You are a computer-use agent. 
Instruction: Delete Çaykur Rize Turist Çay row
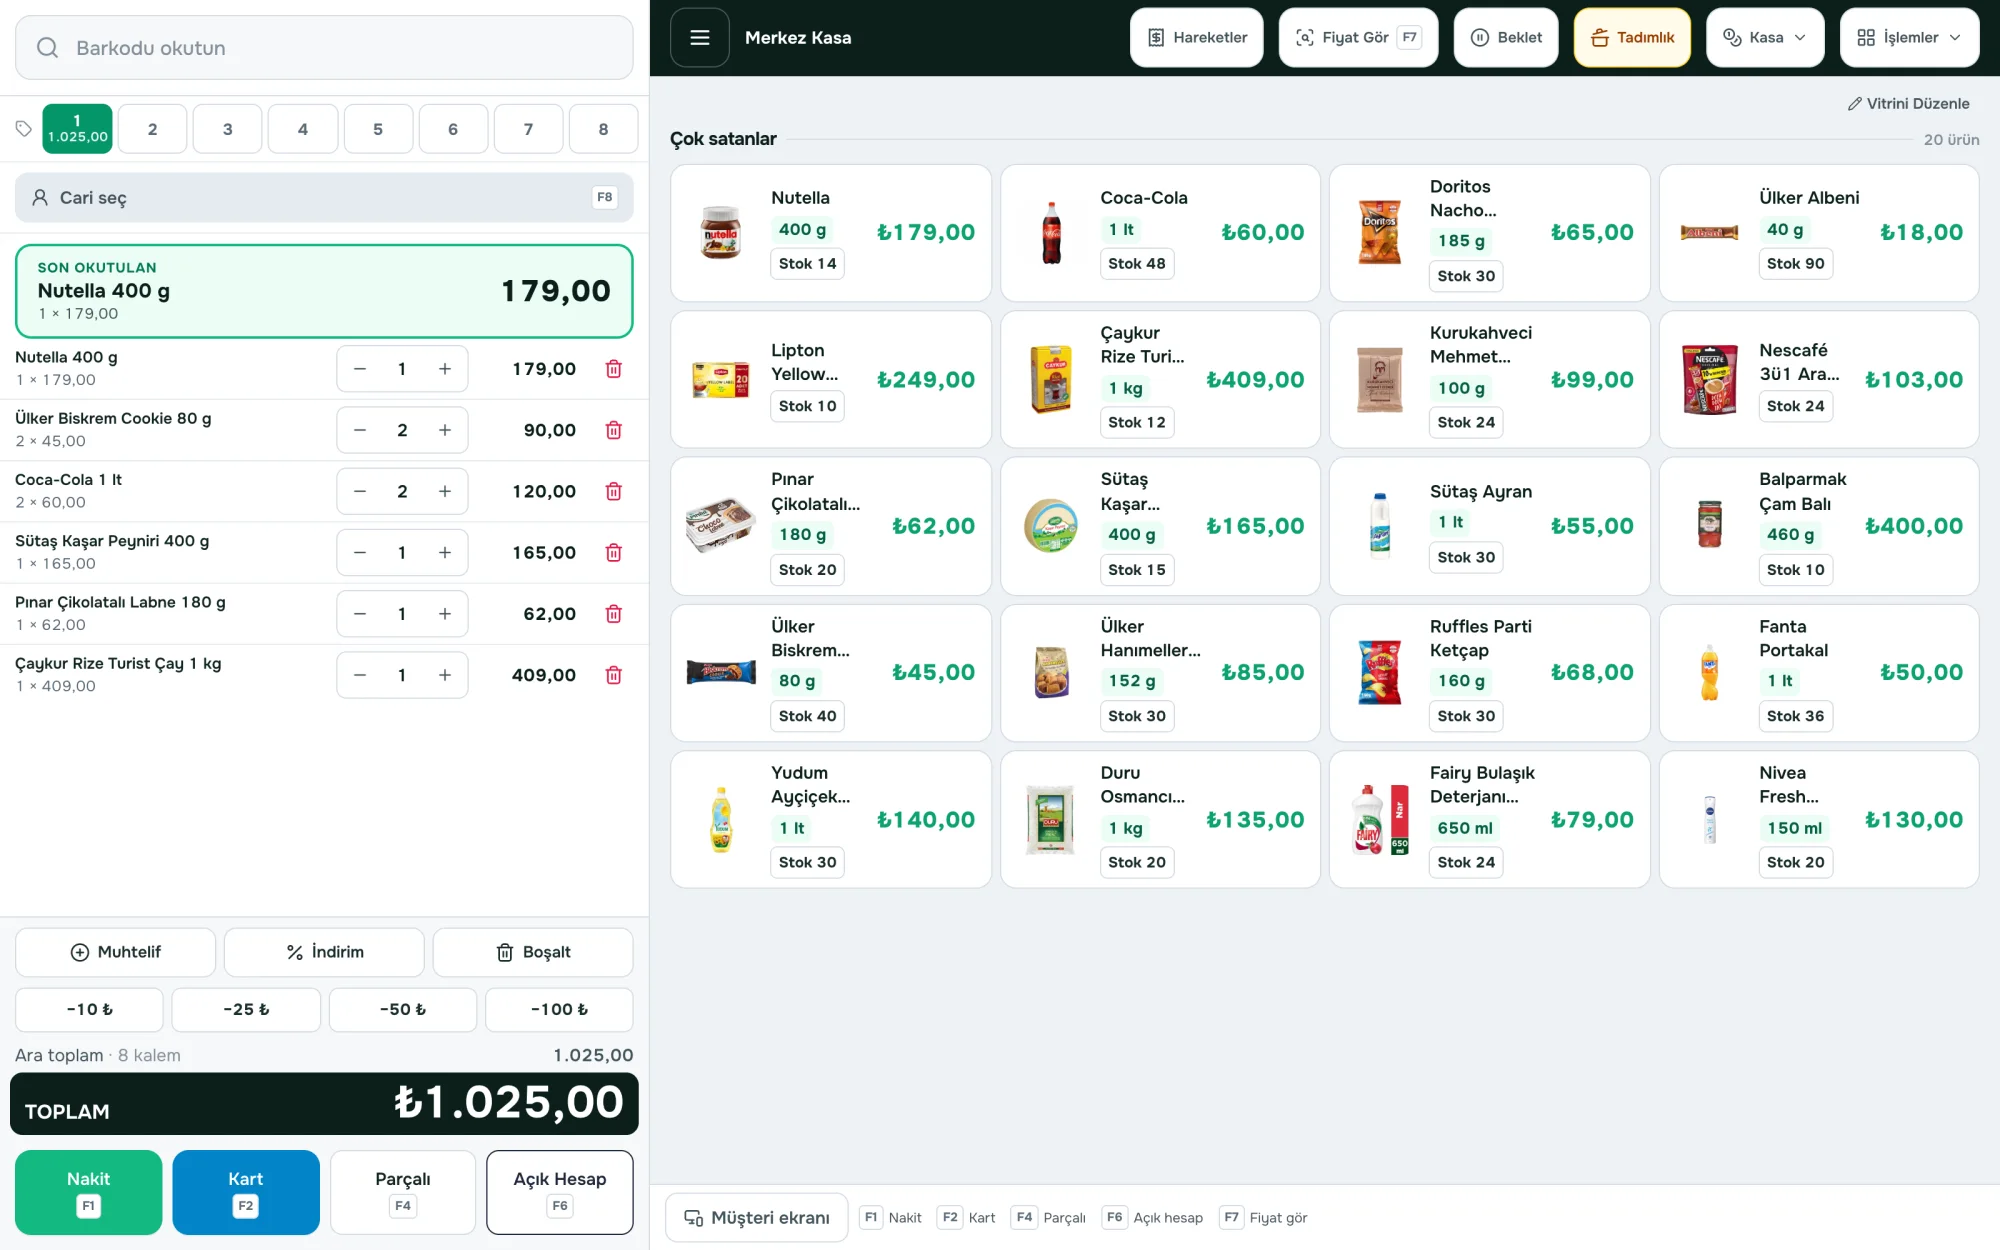614,675
